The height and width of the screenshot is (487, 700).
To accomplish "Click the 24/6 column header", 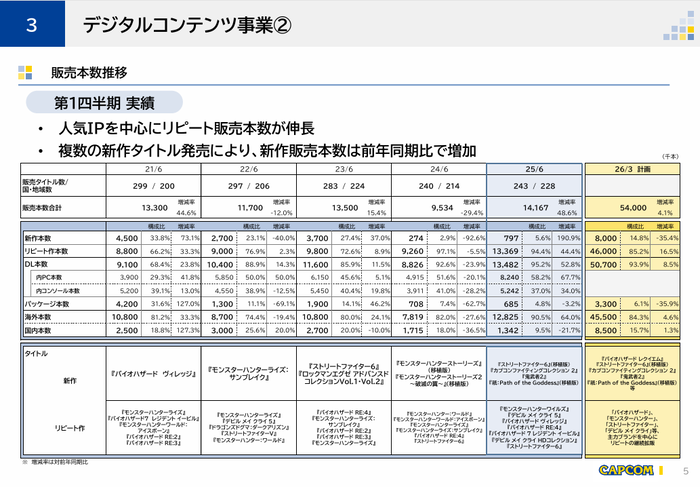I will pyautogui.click(x=439, y=169).
